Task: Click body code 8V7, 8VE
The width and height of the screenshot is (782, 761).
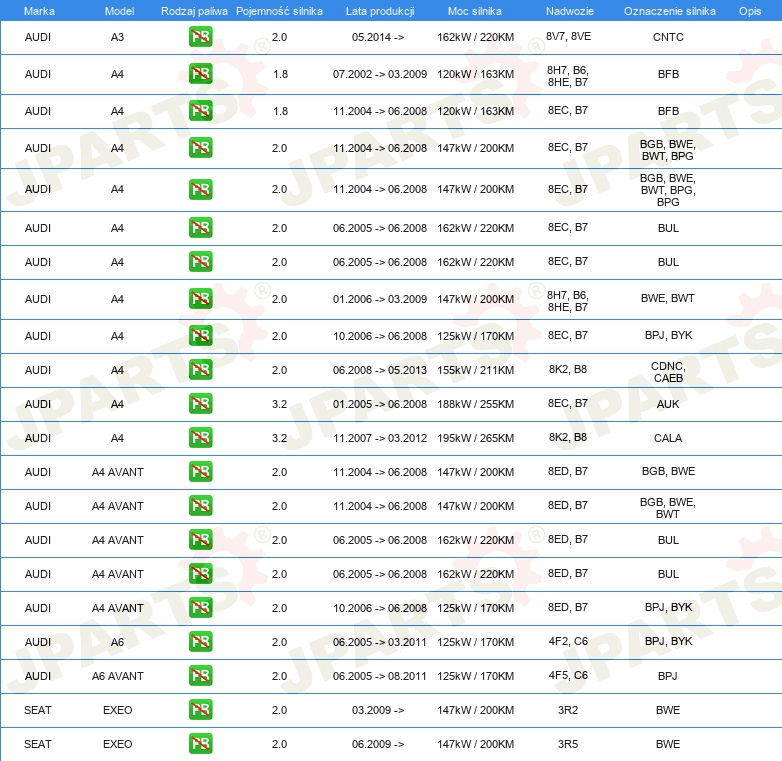Action: 568,36
